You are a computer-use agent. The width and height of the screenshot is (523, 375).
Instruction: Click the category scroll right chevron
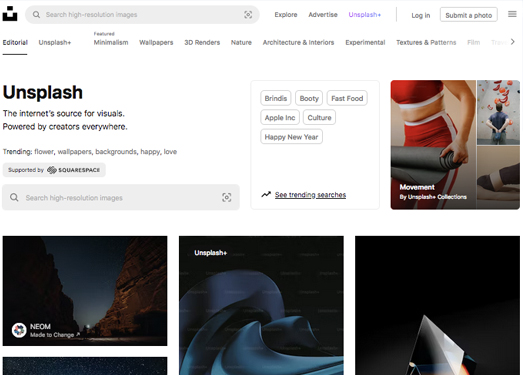coord(513,42)
